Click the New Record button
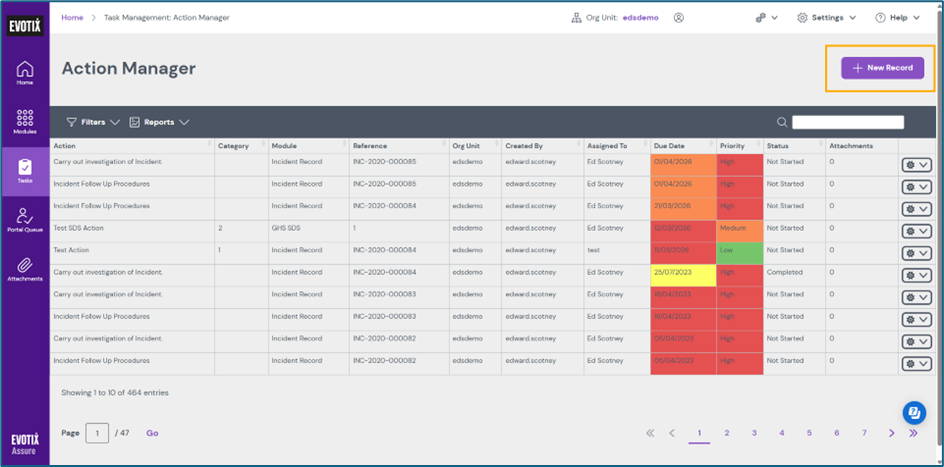The width and height of the screenshot is (944, 467). click(882, 68)
